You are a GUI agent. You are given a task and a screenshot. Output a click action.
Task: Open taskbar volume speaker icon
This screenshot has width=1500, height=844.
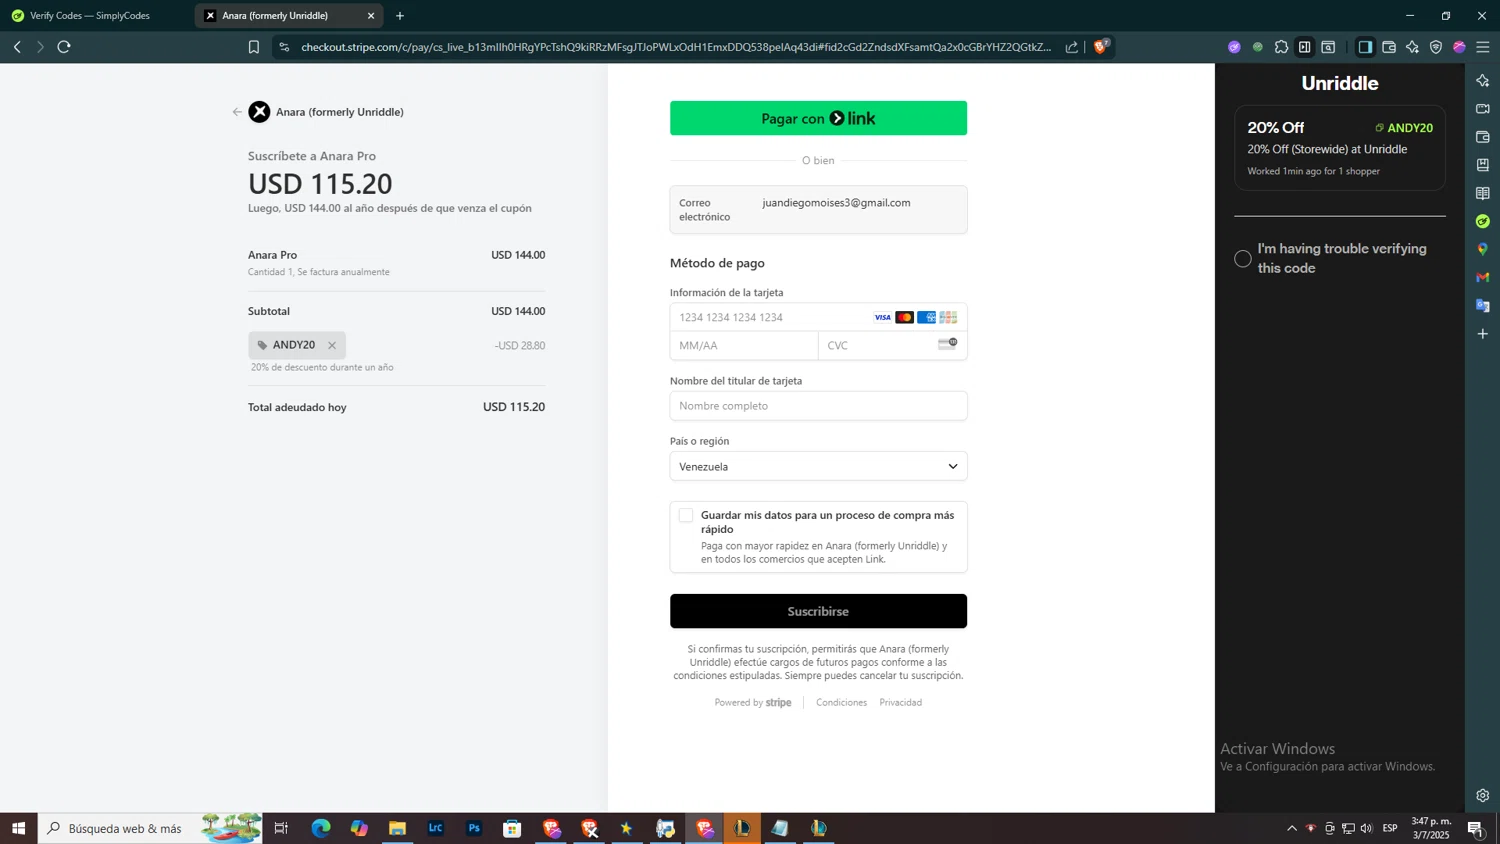(x=1367, y=828)
